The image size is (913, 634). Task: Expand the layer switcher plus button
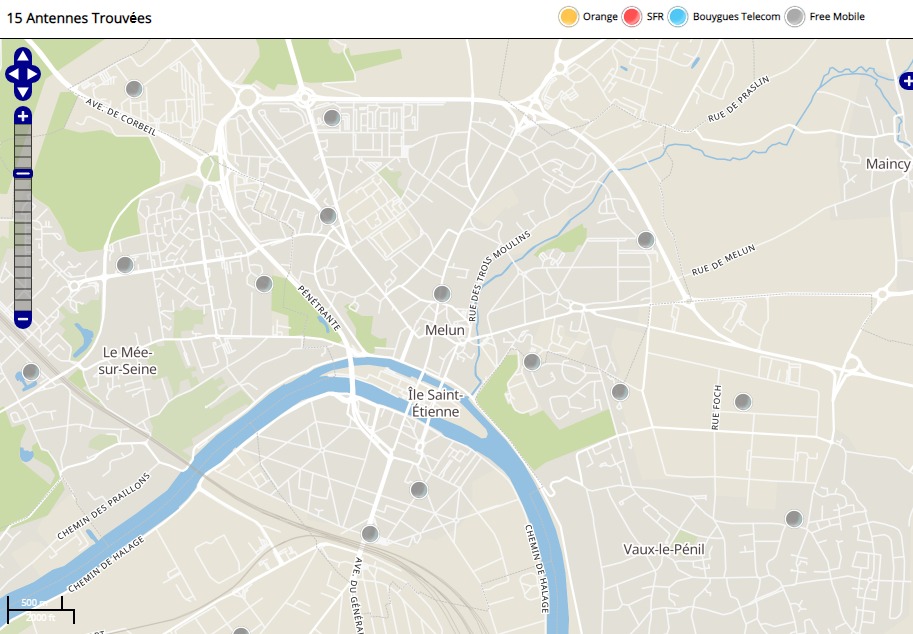click(906, 80)
